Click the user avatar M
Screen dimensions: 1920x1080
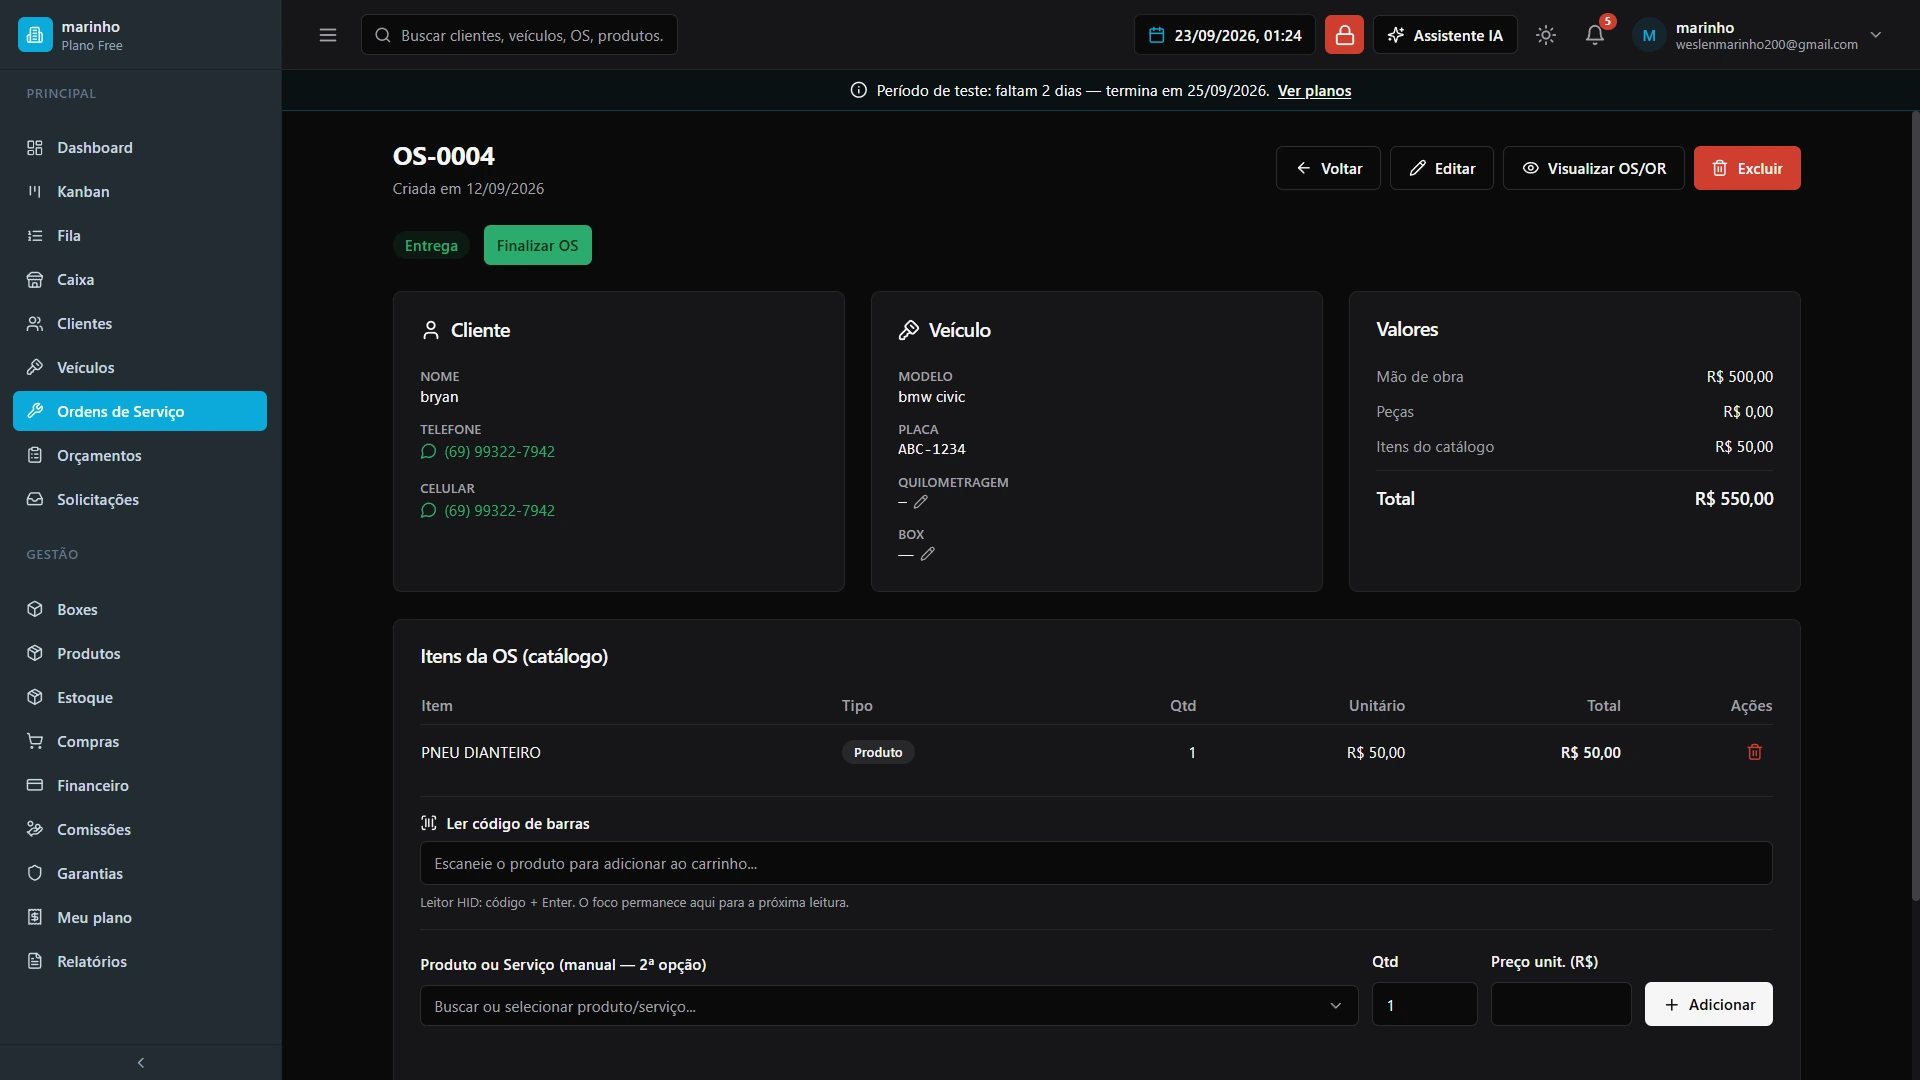pyautogui.click(x=1649, y=35)
